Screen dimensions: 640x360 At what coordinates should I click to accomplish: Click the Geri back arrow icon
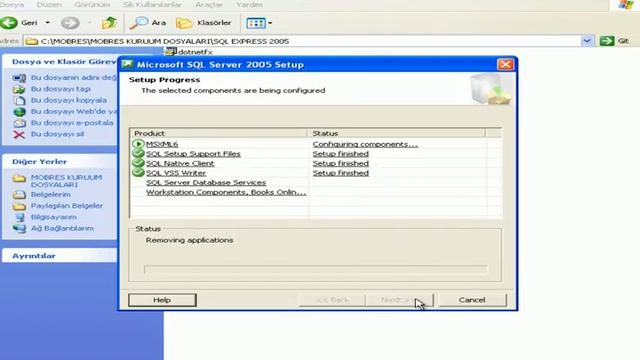[x=9, y=23]
